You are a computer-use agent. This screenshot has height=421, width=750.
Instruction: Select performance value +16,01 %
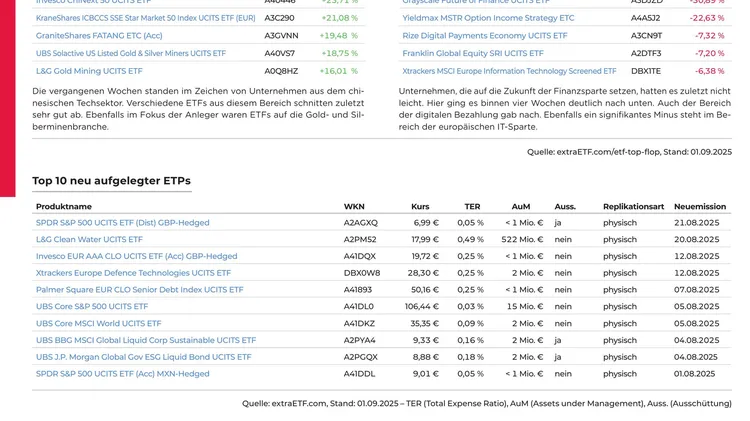coord(338,71)
